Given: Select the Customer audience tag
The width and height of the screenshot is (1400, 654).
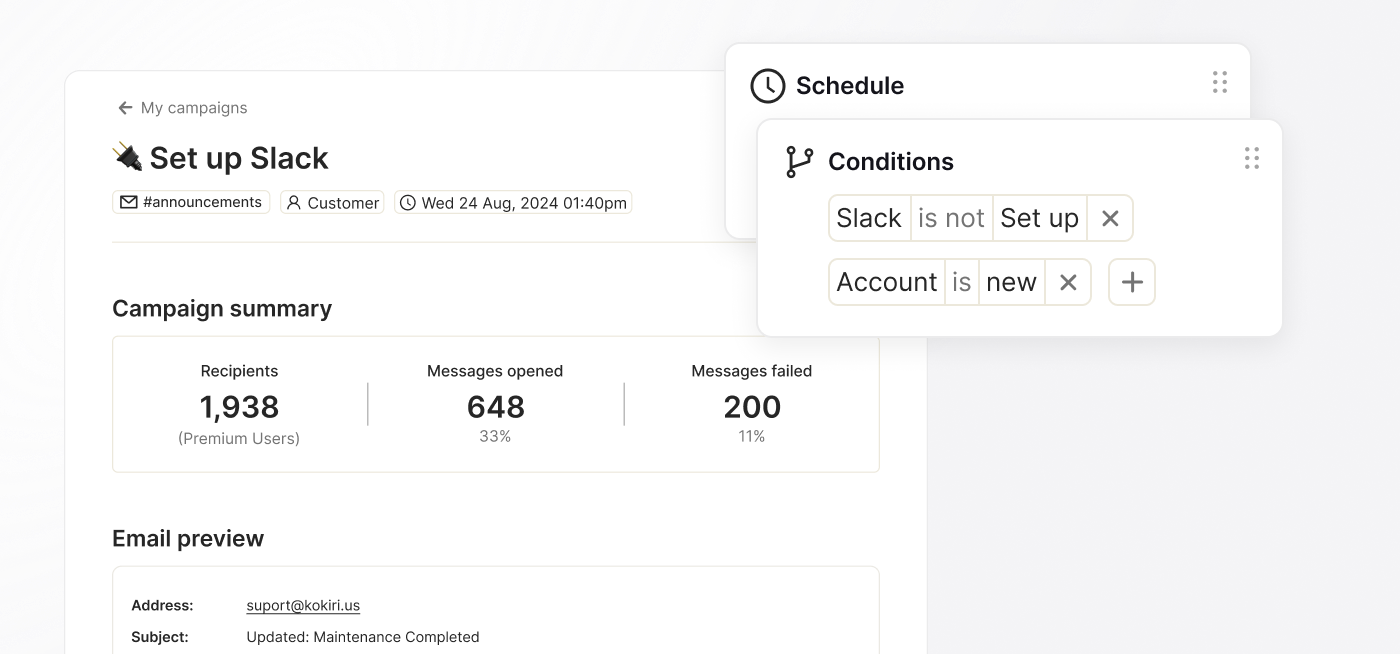Looking at the screenshot, I should pos(332,202).
